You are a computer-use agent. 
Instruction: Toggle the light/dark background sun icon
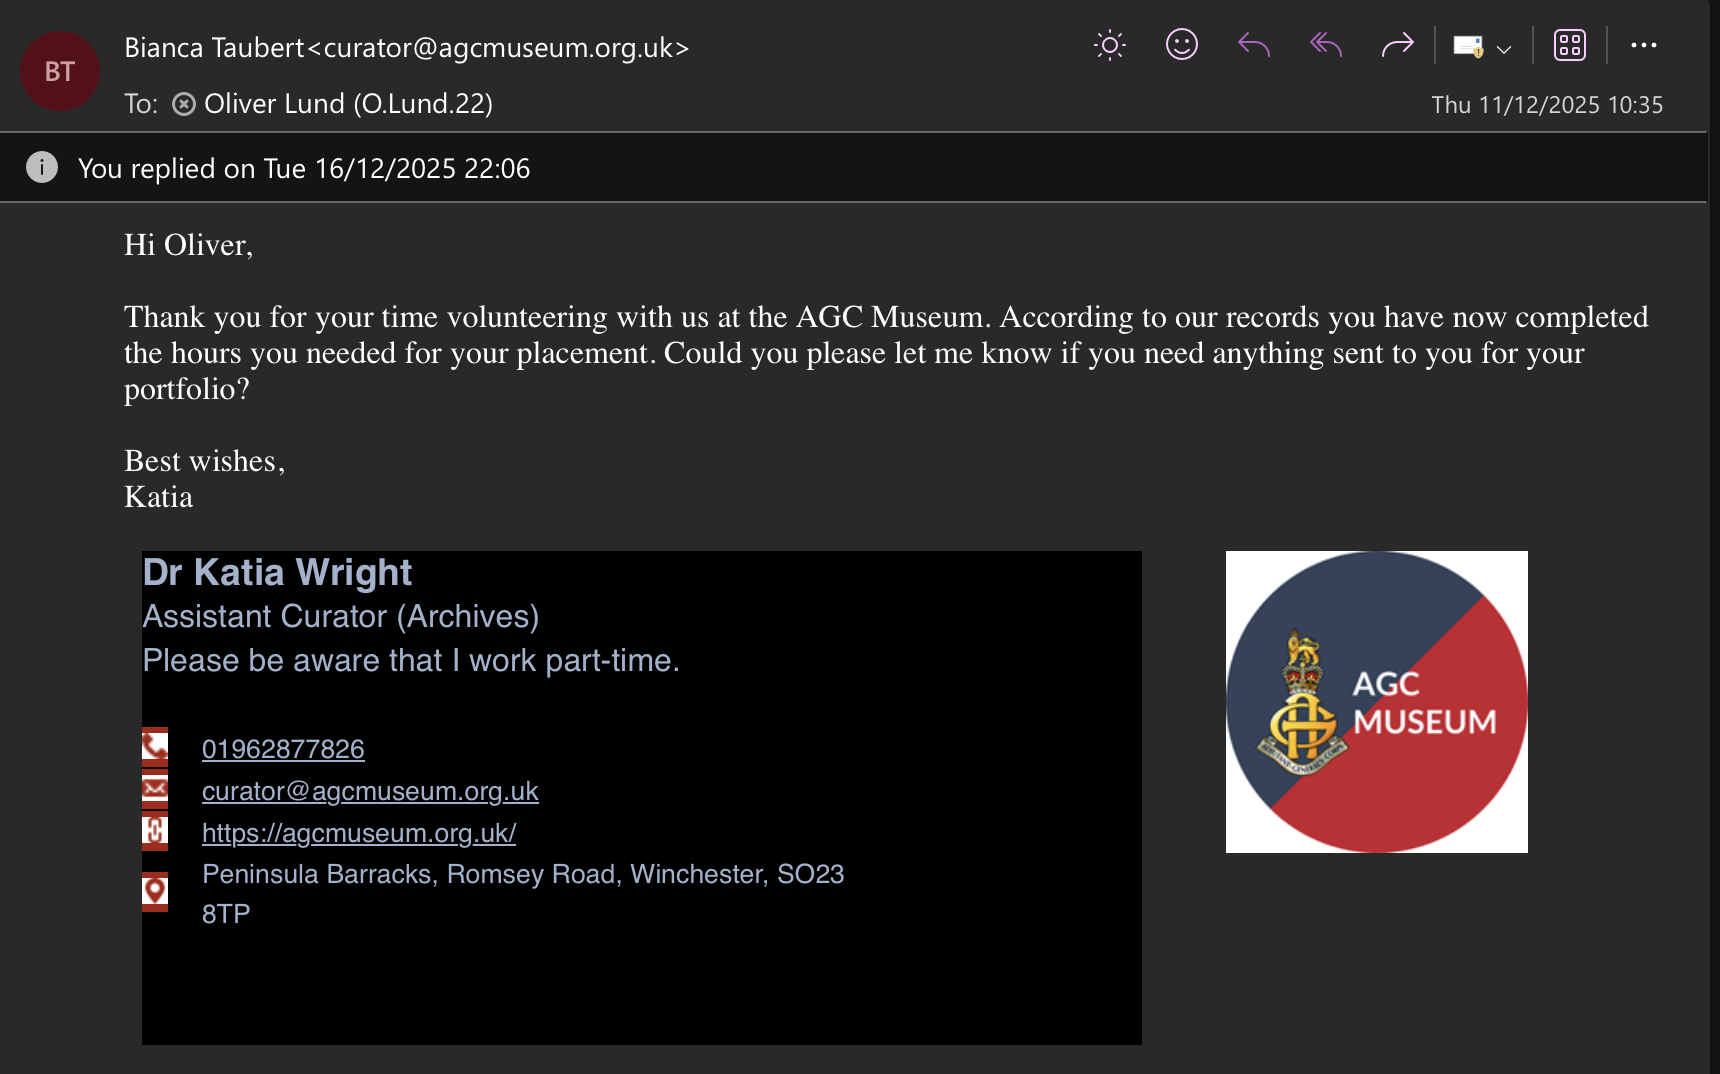coord(1109,45)
